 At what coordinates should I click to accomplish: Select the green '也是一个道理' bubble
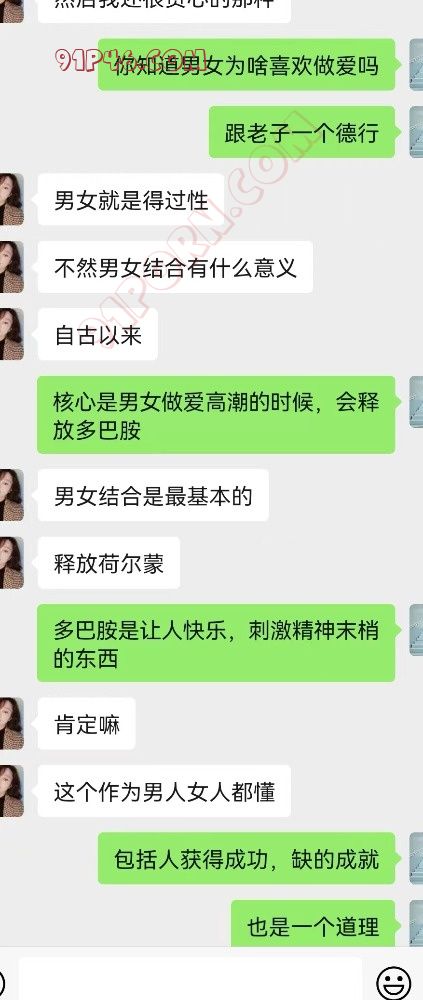[313, 923]
